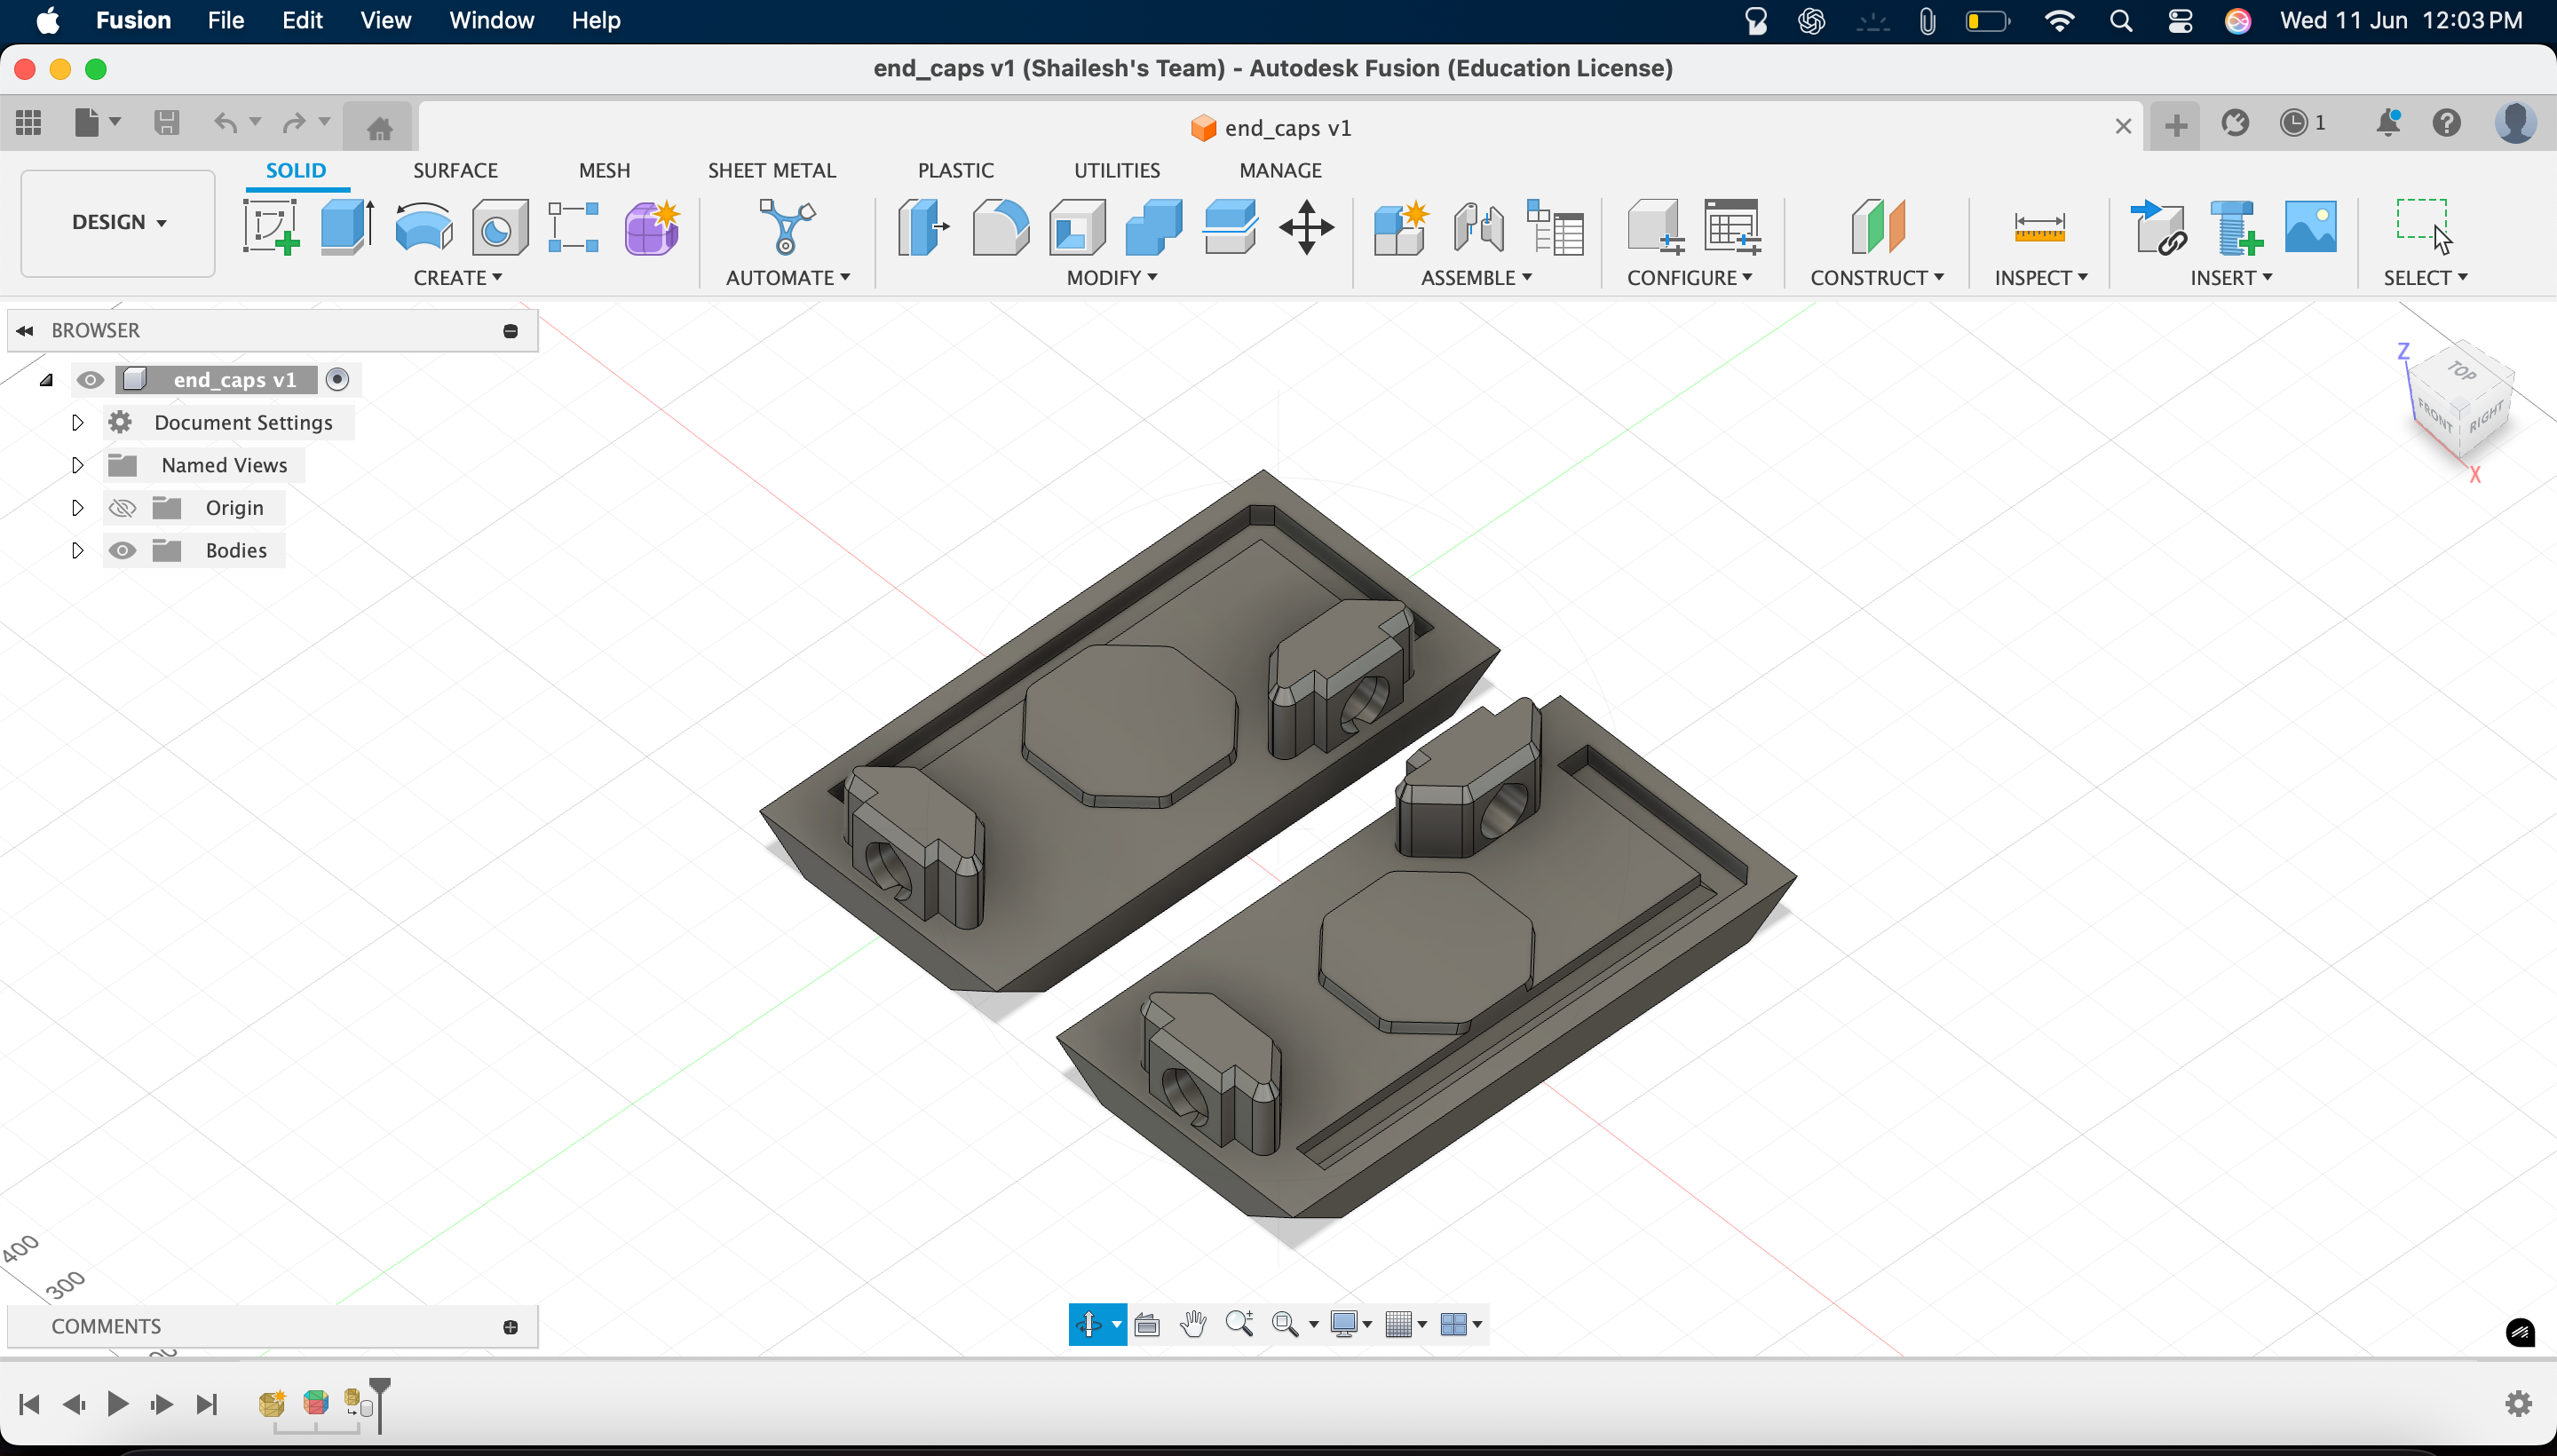The image size is (2557, 1456).
Task: Open the Viewports layout dropdown
Action: click(x=1460, y=1325)
